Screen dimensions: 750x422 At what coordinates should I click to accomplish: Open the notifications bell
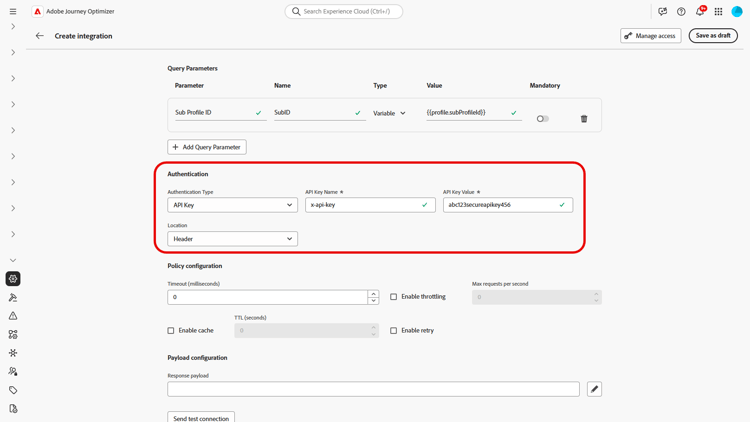pos(700,12)
